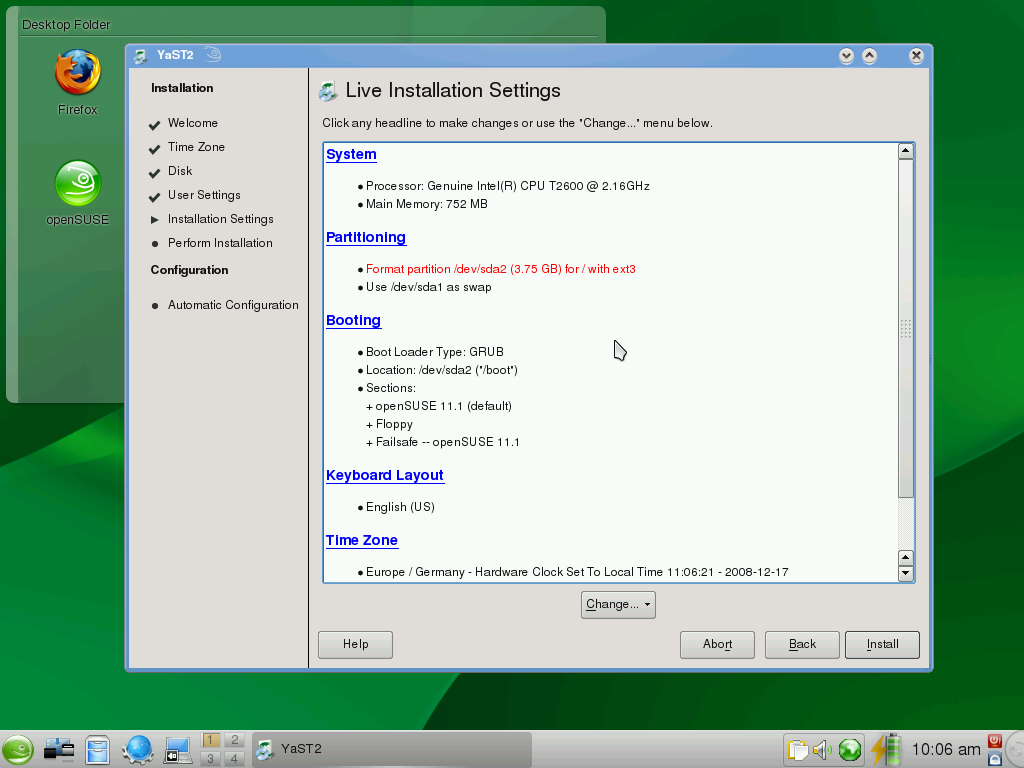The width and height of the screenshot is (1024, 768).
Task: Click the Desktop Folder widget title
Action: click(66, 25)
